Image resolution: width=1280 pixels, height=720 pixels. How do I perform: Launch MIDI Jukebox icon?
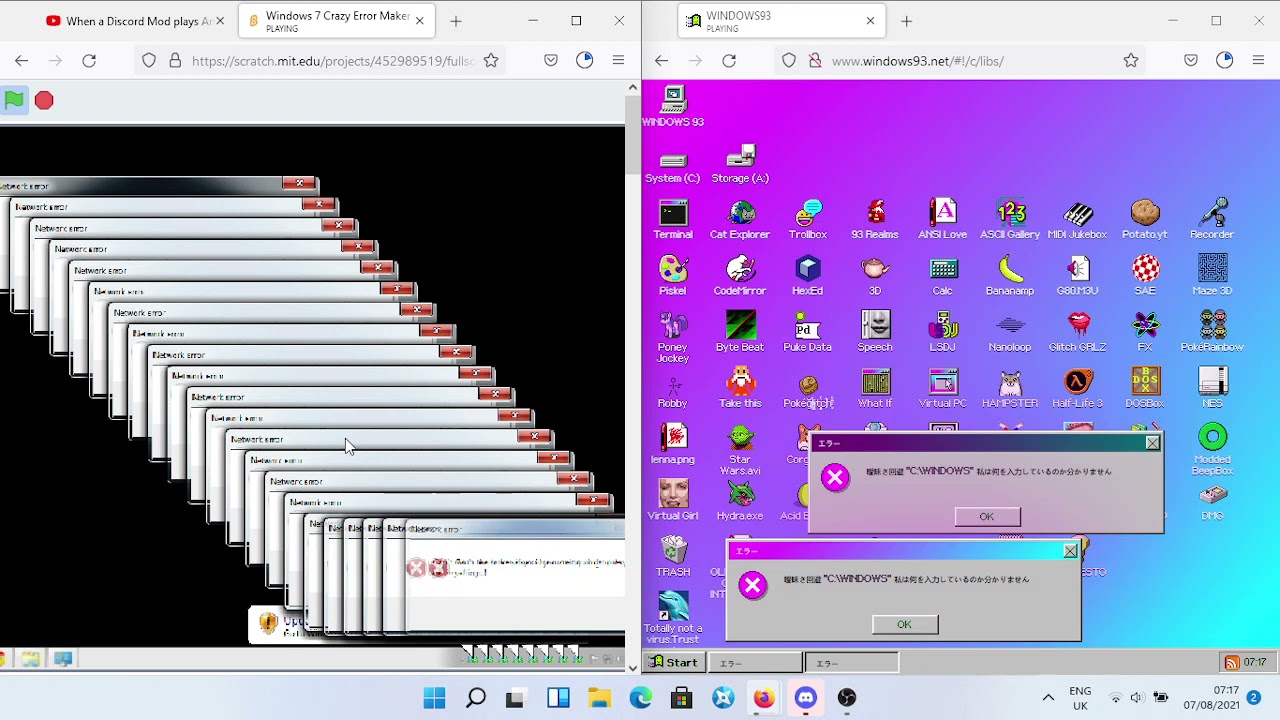[1077, 220]
